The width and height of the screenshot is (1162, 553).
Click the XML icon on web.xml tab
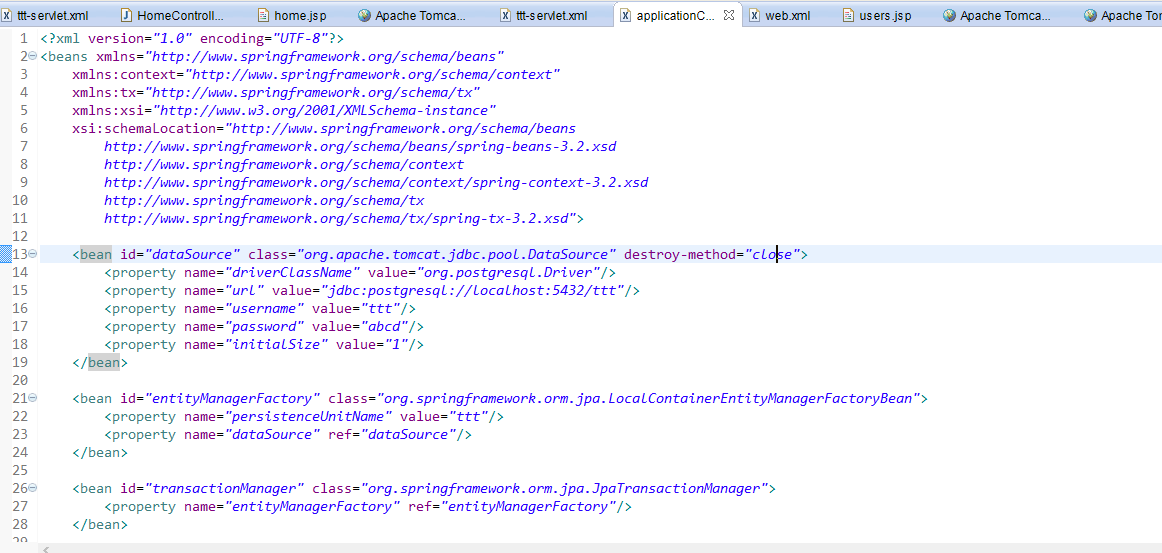(x=754, y=16)
